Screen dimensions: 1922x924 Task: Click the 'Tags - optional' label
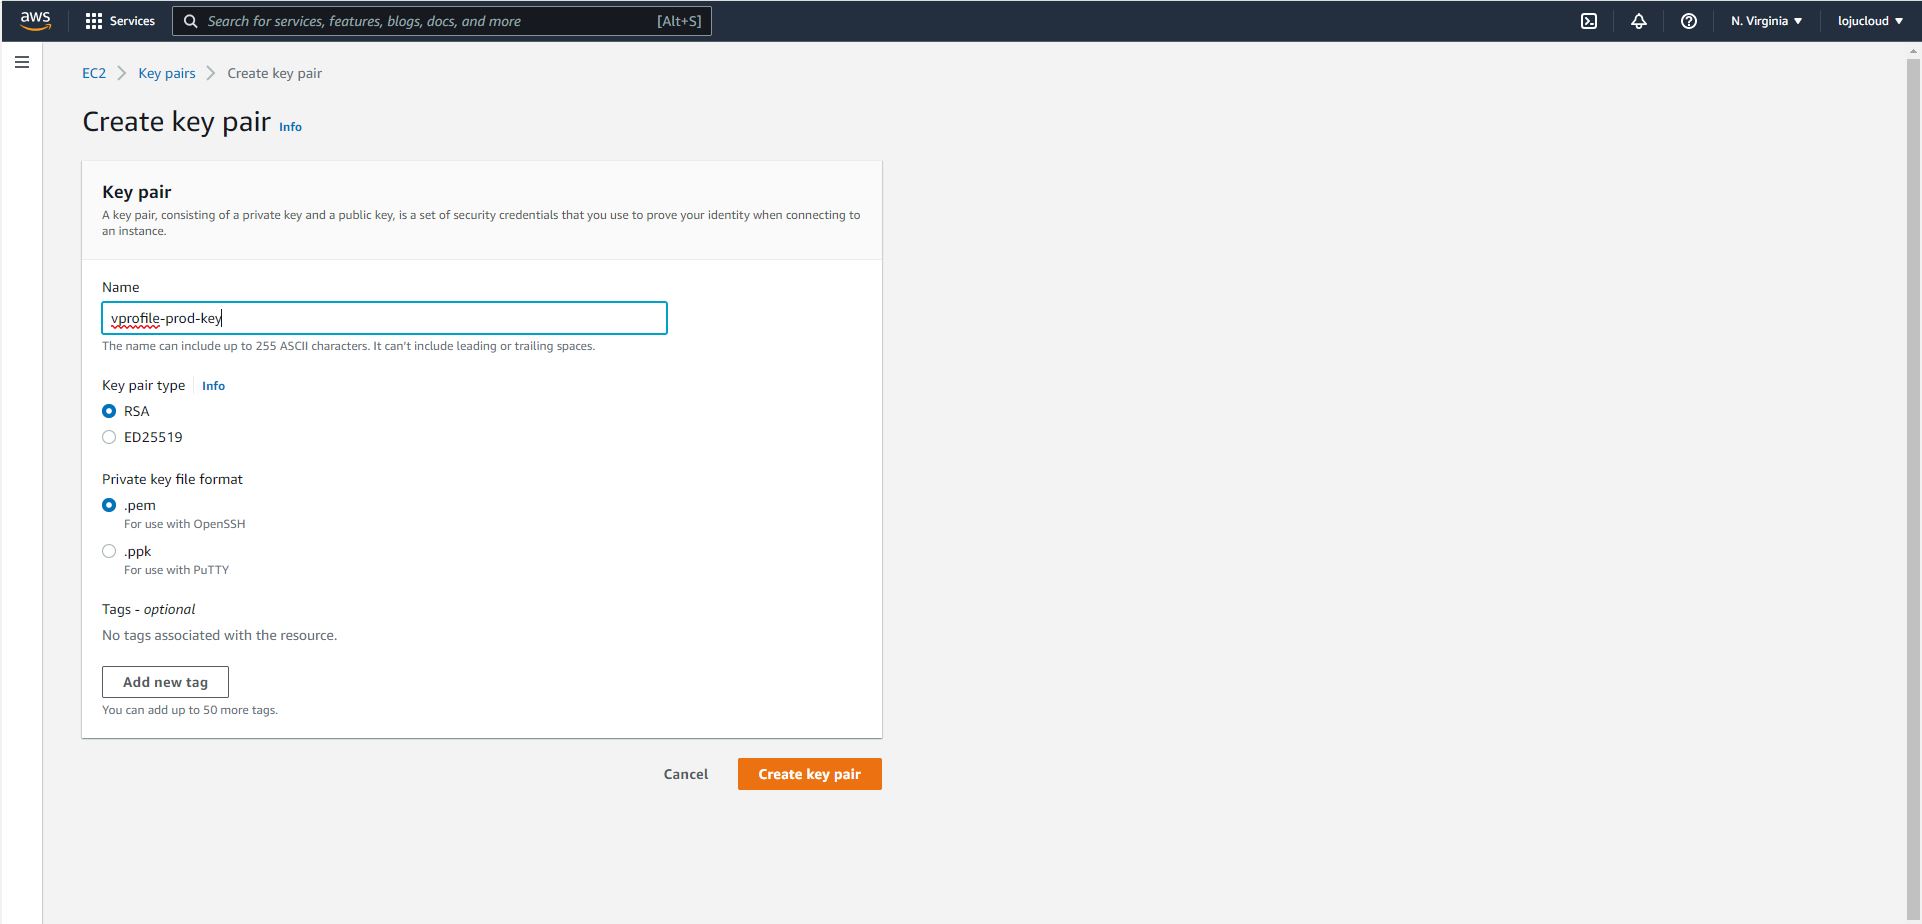point(148,609)
